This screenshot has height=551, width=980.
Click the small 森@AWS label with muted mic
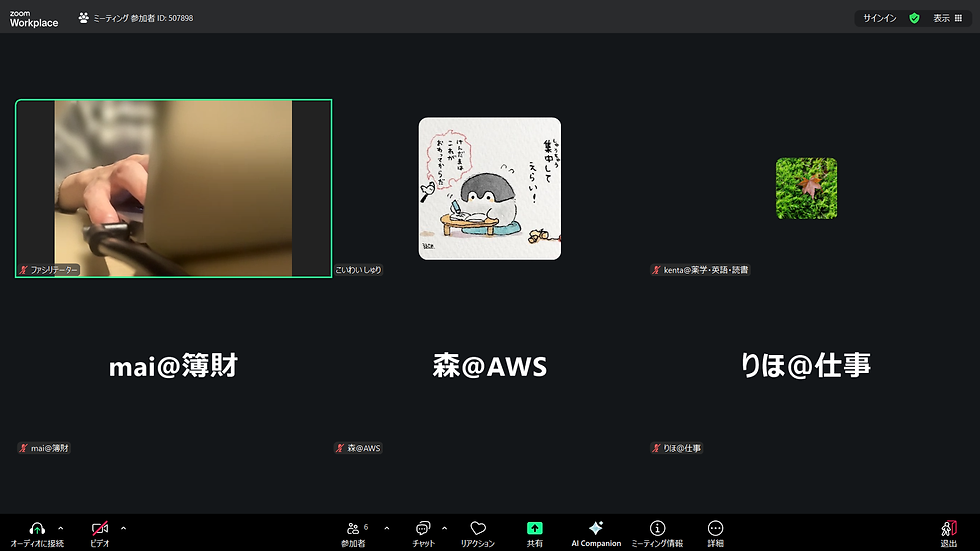[x=358, y=448]
